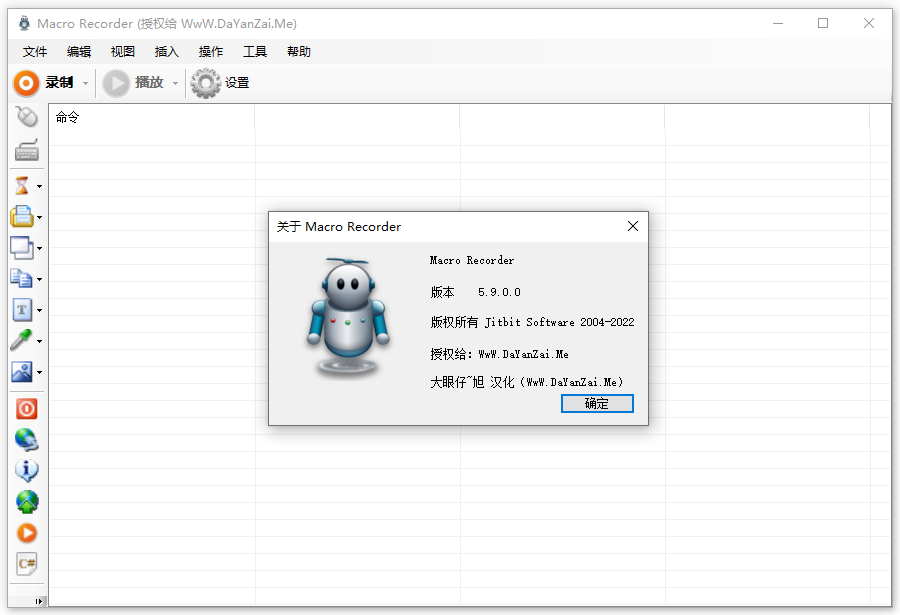
Task: Click the hourglass wait icon
Action: coord(22,186)
